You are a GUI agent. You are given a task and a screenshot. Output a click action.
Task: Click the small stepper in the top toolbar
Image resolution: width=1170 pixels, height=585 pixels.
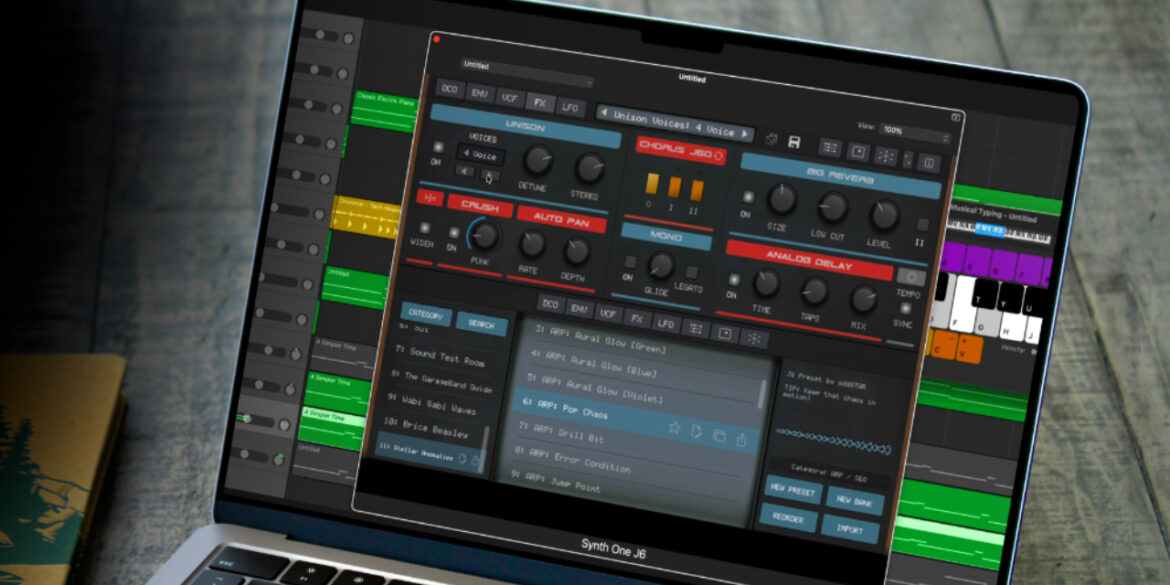tap(907, 160)
